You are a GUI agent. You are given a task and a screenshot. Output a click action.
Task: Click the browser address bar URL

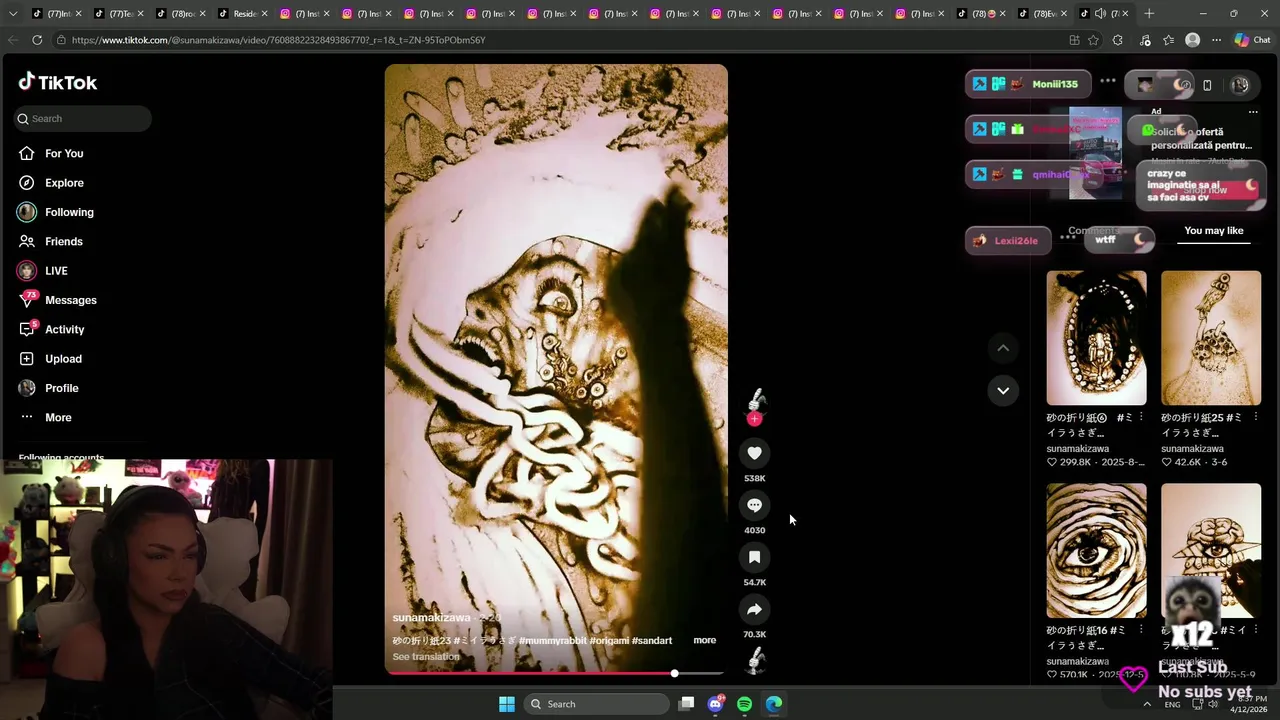click(x=278, y=40)
